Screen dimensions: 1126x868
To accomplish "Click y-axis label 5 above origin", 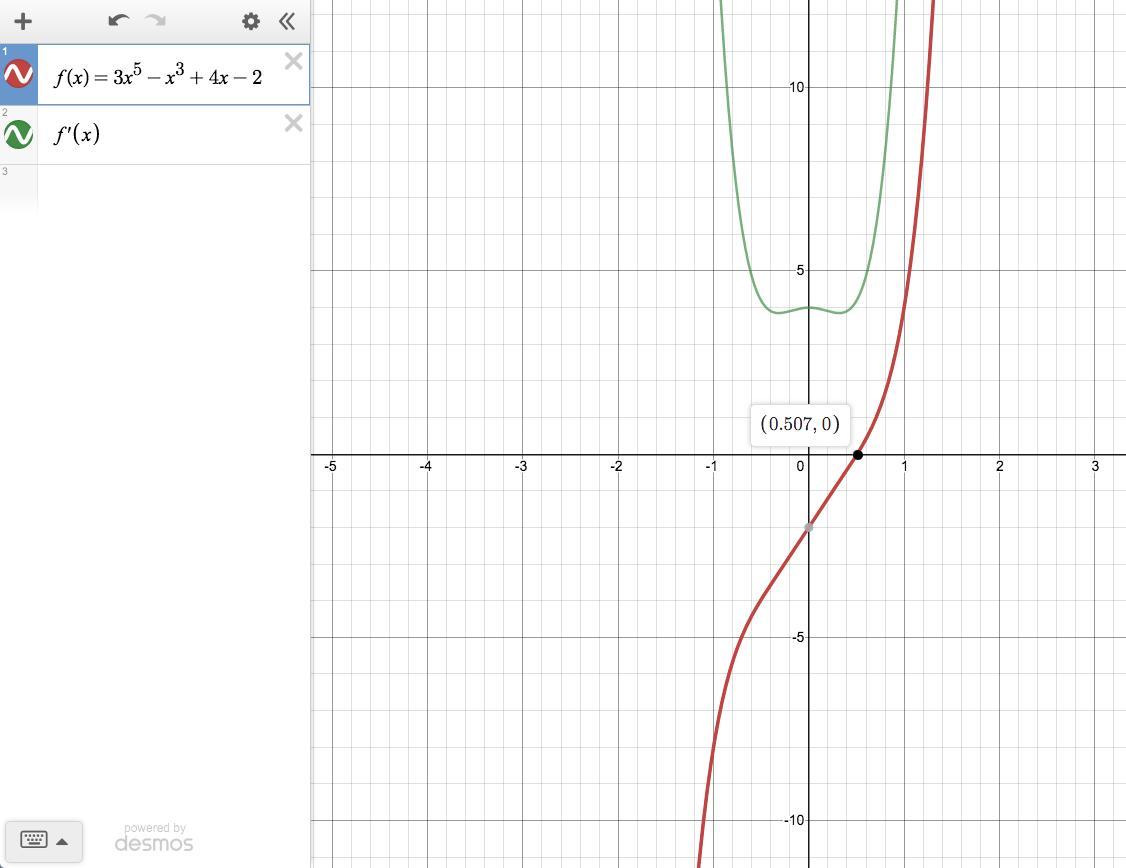I will [x=800, y=271].
